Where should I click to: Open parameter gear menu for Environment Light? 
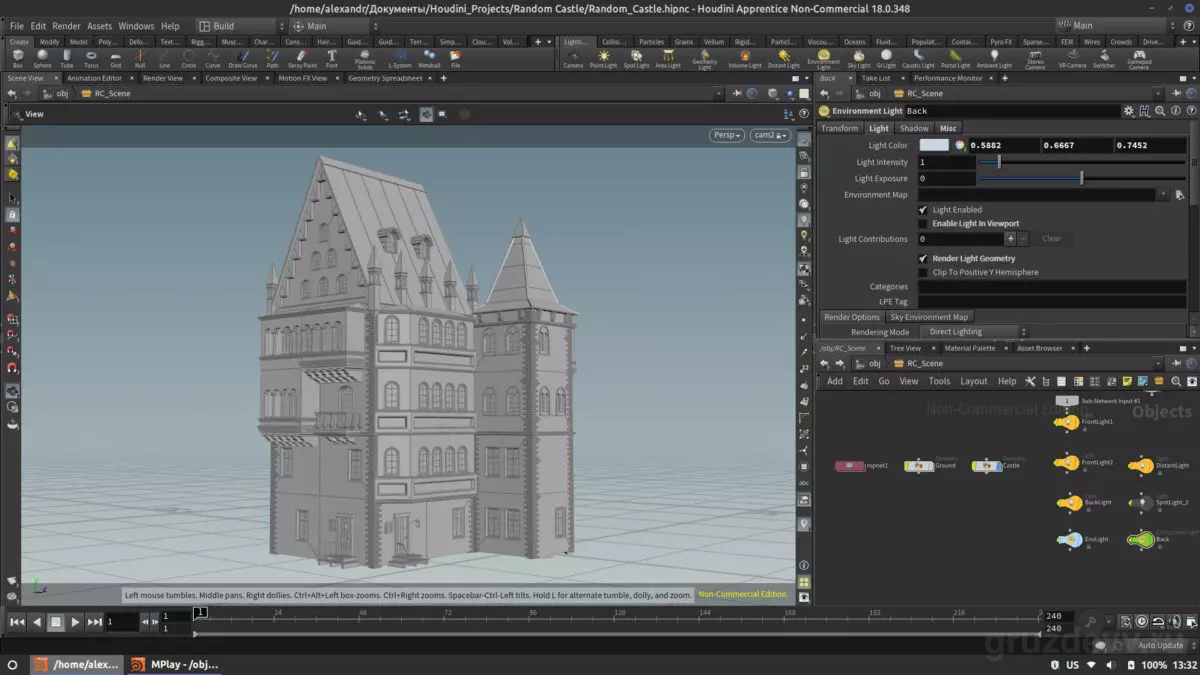pos(1129,111)
